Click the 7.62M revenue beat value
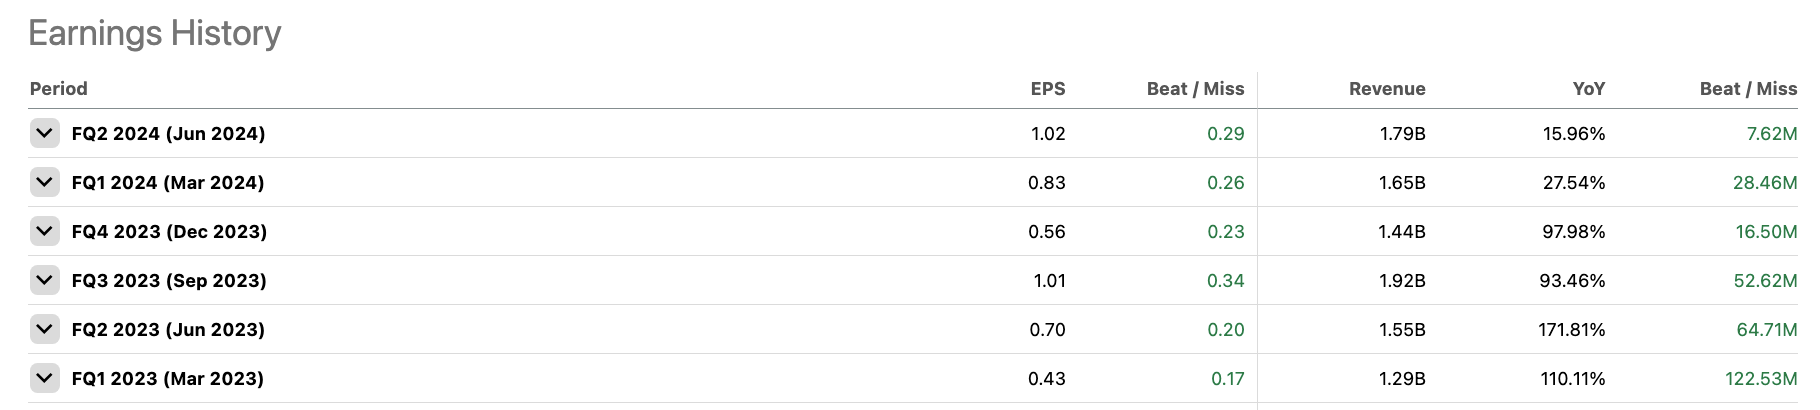The image size is (1820, 410). 1771,134
